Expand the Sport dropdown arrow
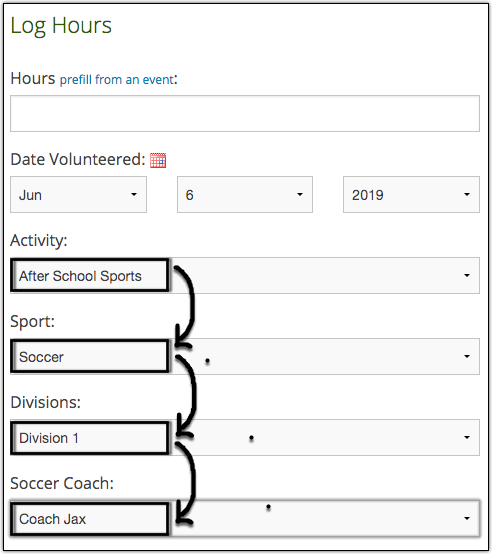This screenshot has width=492, height=554. [x=467, y=356]
